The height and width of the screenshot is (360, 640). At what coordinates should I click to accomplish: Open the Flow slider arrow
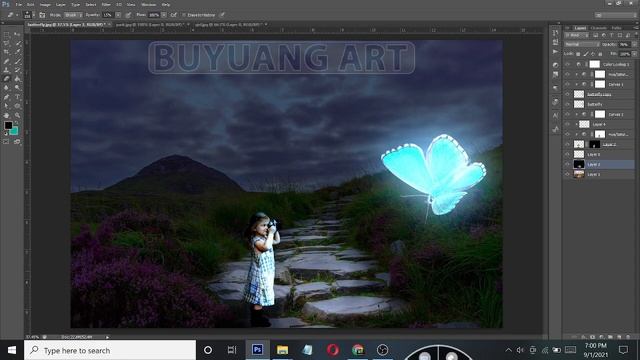click(x=164, y=15)
